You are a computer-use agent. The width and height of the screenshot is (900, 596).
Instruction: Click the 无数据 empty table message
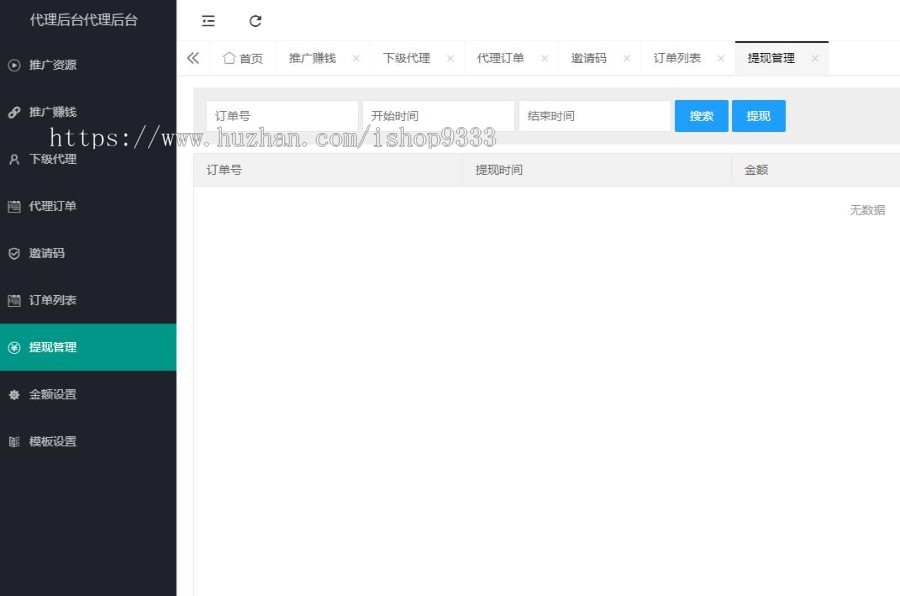point(867,210)
